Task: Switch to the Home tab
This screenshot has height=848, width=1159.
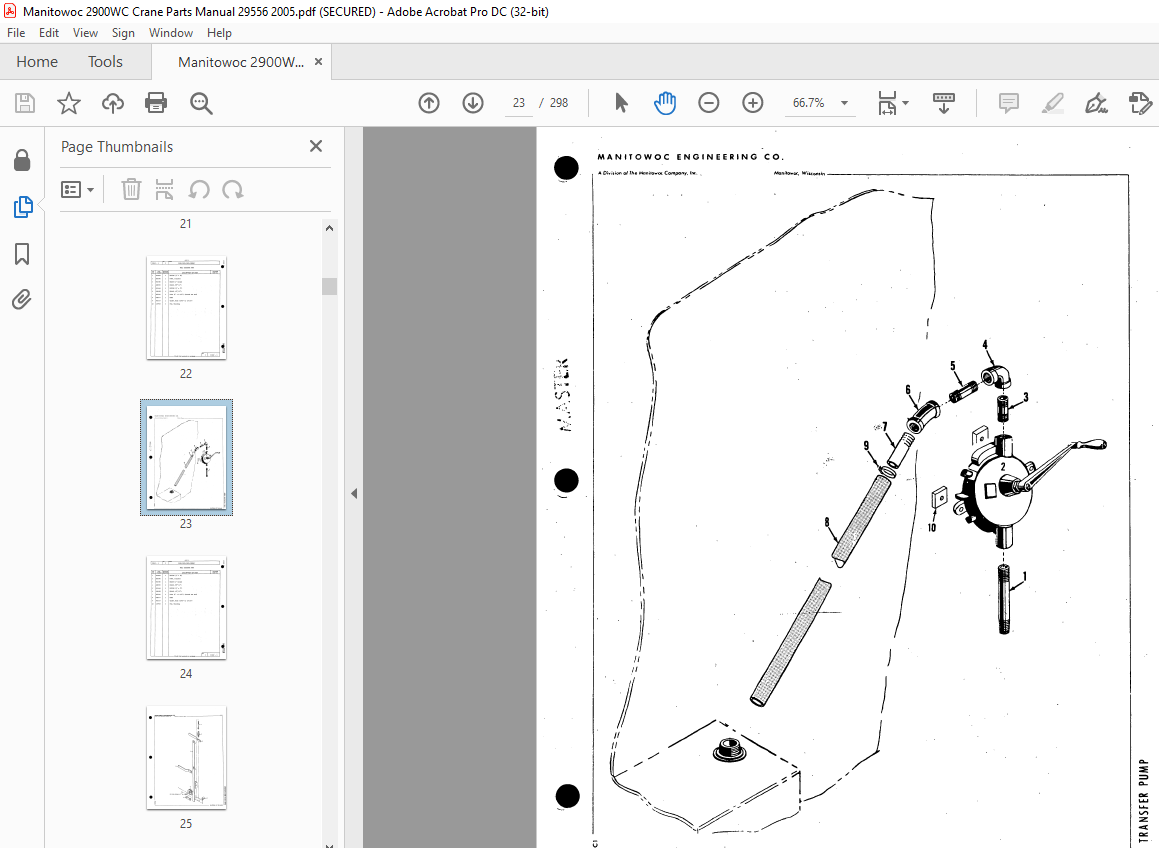Action: click(37, 62)
